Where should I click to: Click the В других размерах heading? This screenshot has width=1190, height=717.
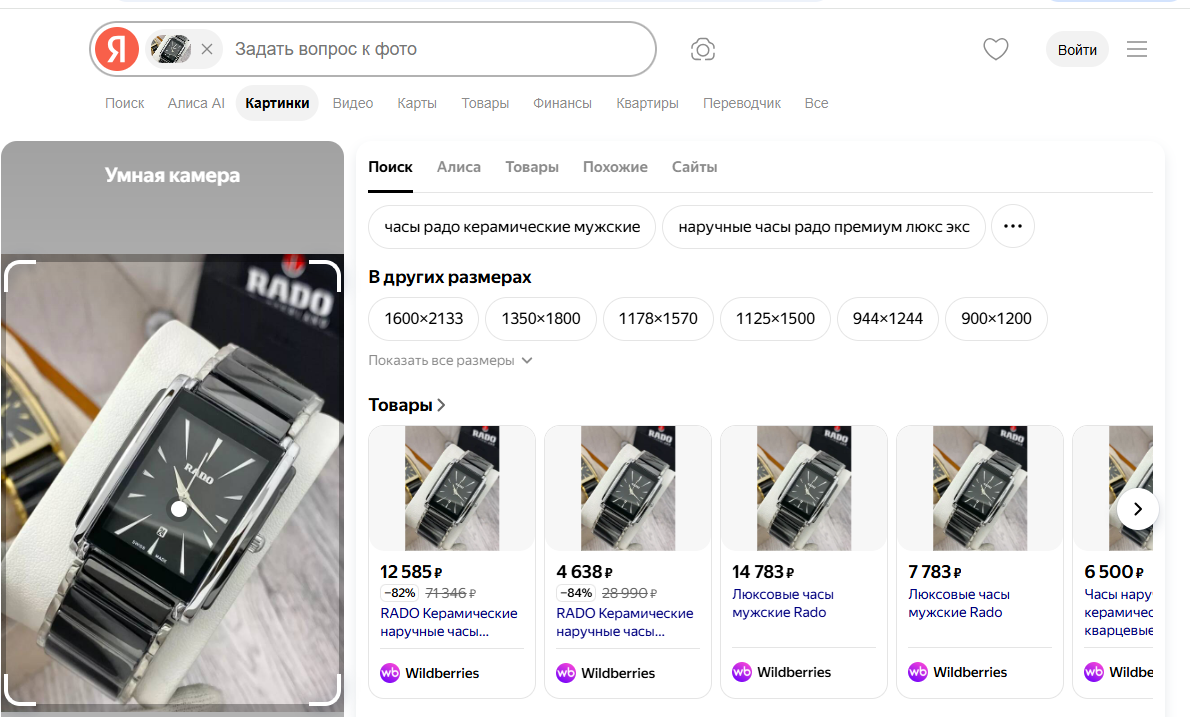tap(449, 277)
